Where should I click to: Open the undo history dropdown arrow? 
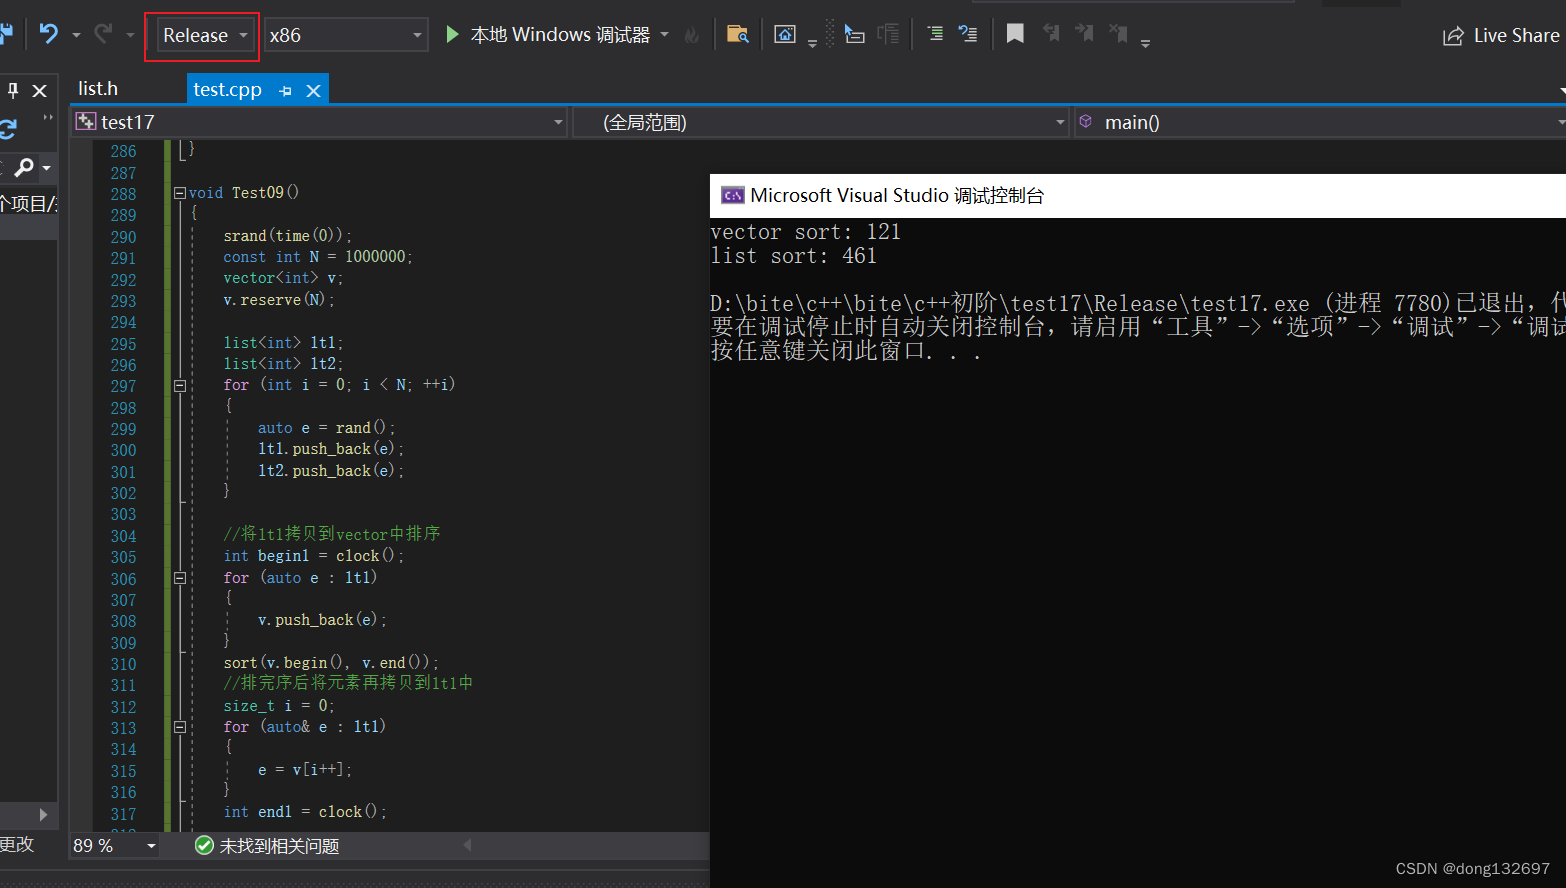click(x=76, y=35)
